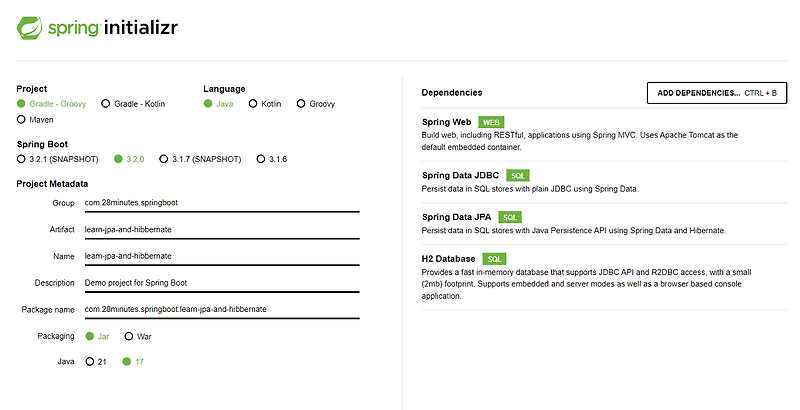Image resolution: width=800 pixels, height=410 pixels.
Task: Switch packaging to War
Action: click(x=128, y=336)
